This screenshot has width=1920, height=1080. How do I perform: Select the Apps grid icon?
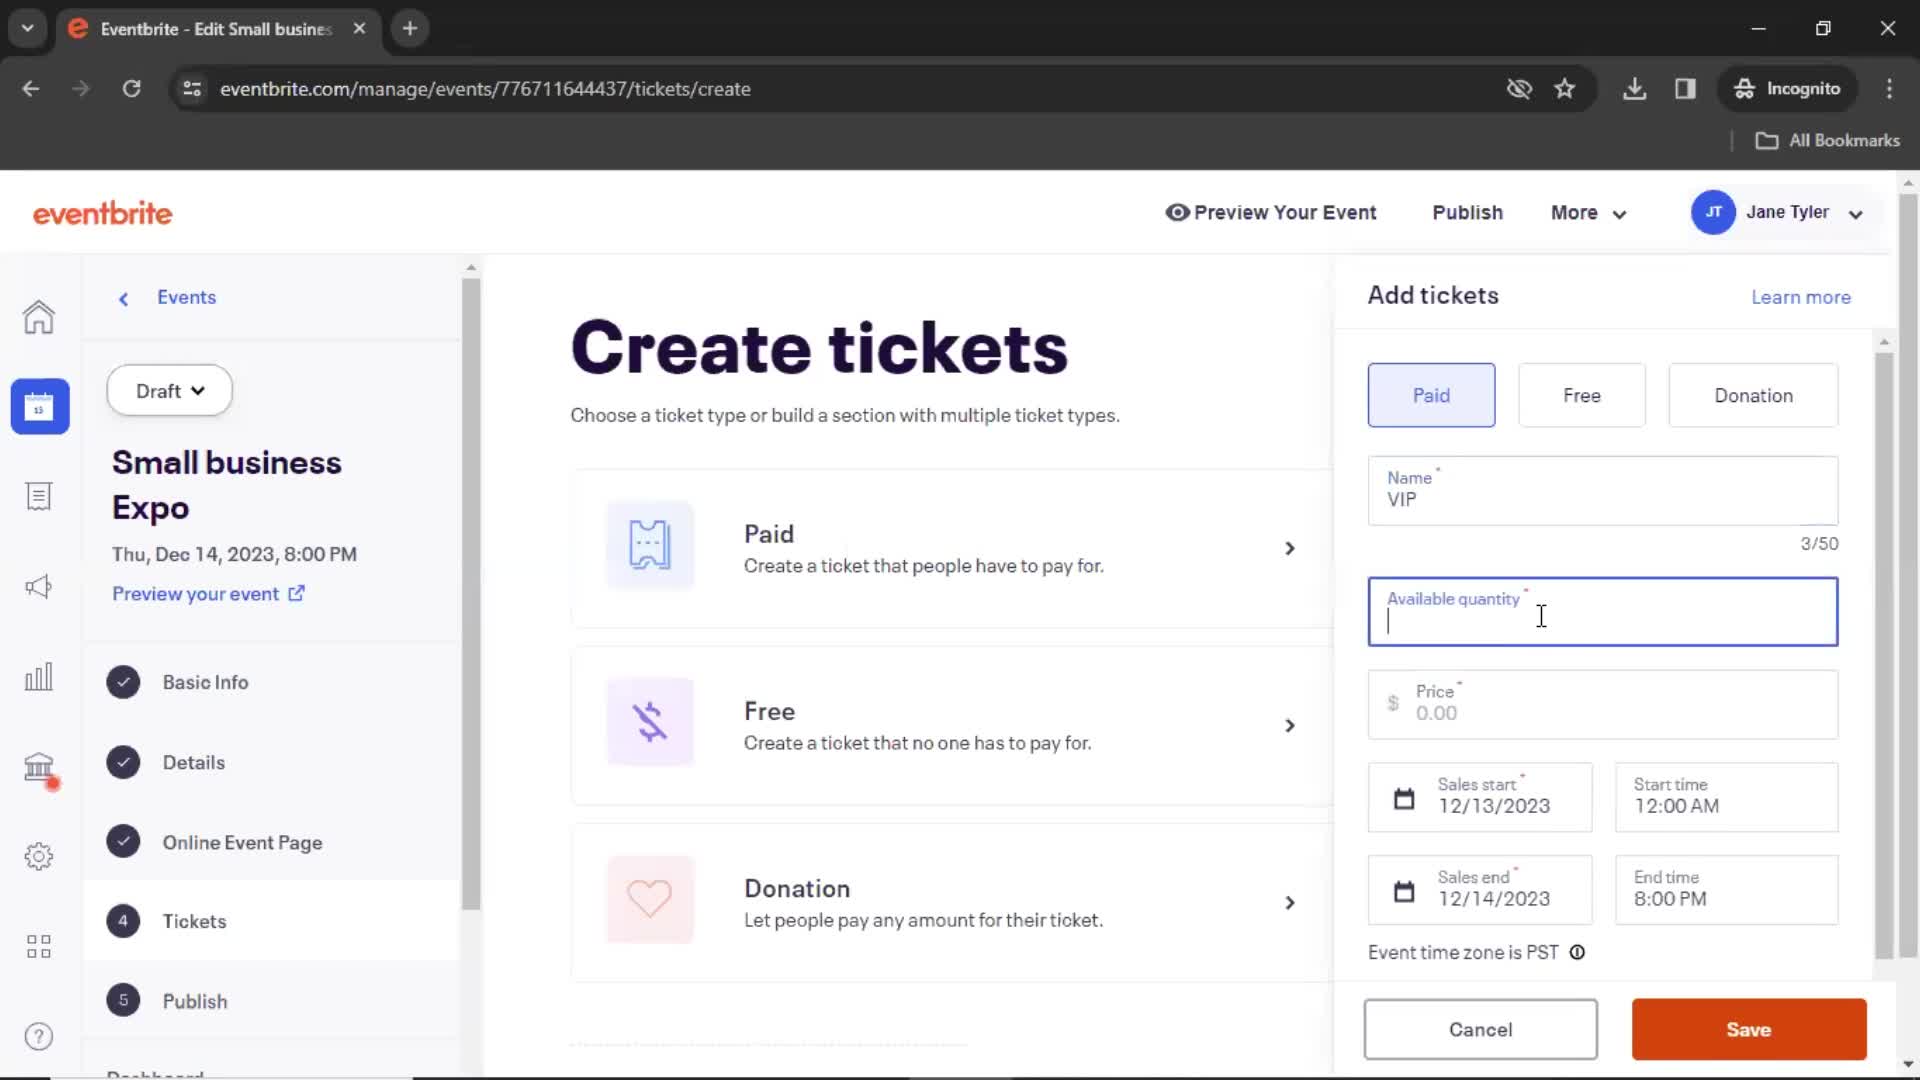point(38,944)
